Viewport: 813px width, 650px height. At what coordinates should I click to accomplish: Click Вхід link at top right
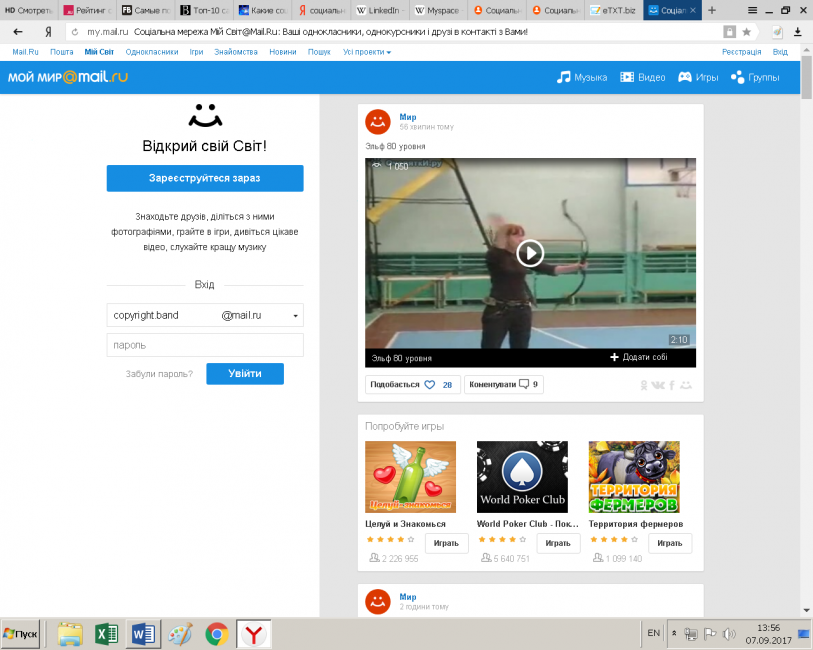pyautogui.click(x=780, y=52)
